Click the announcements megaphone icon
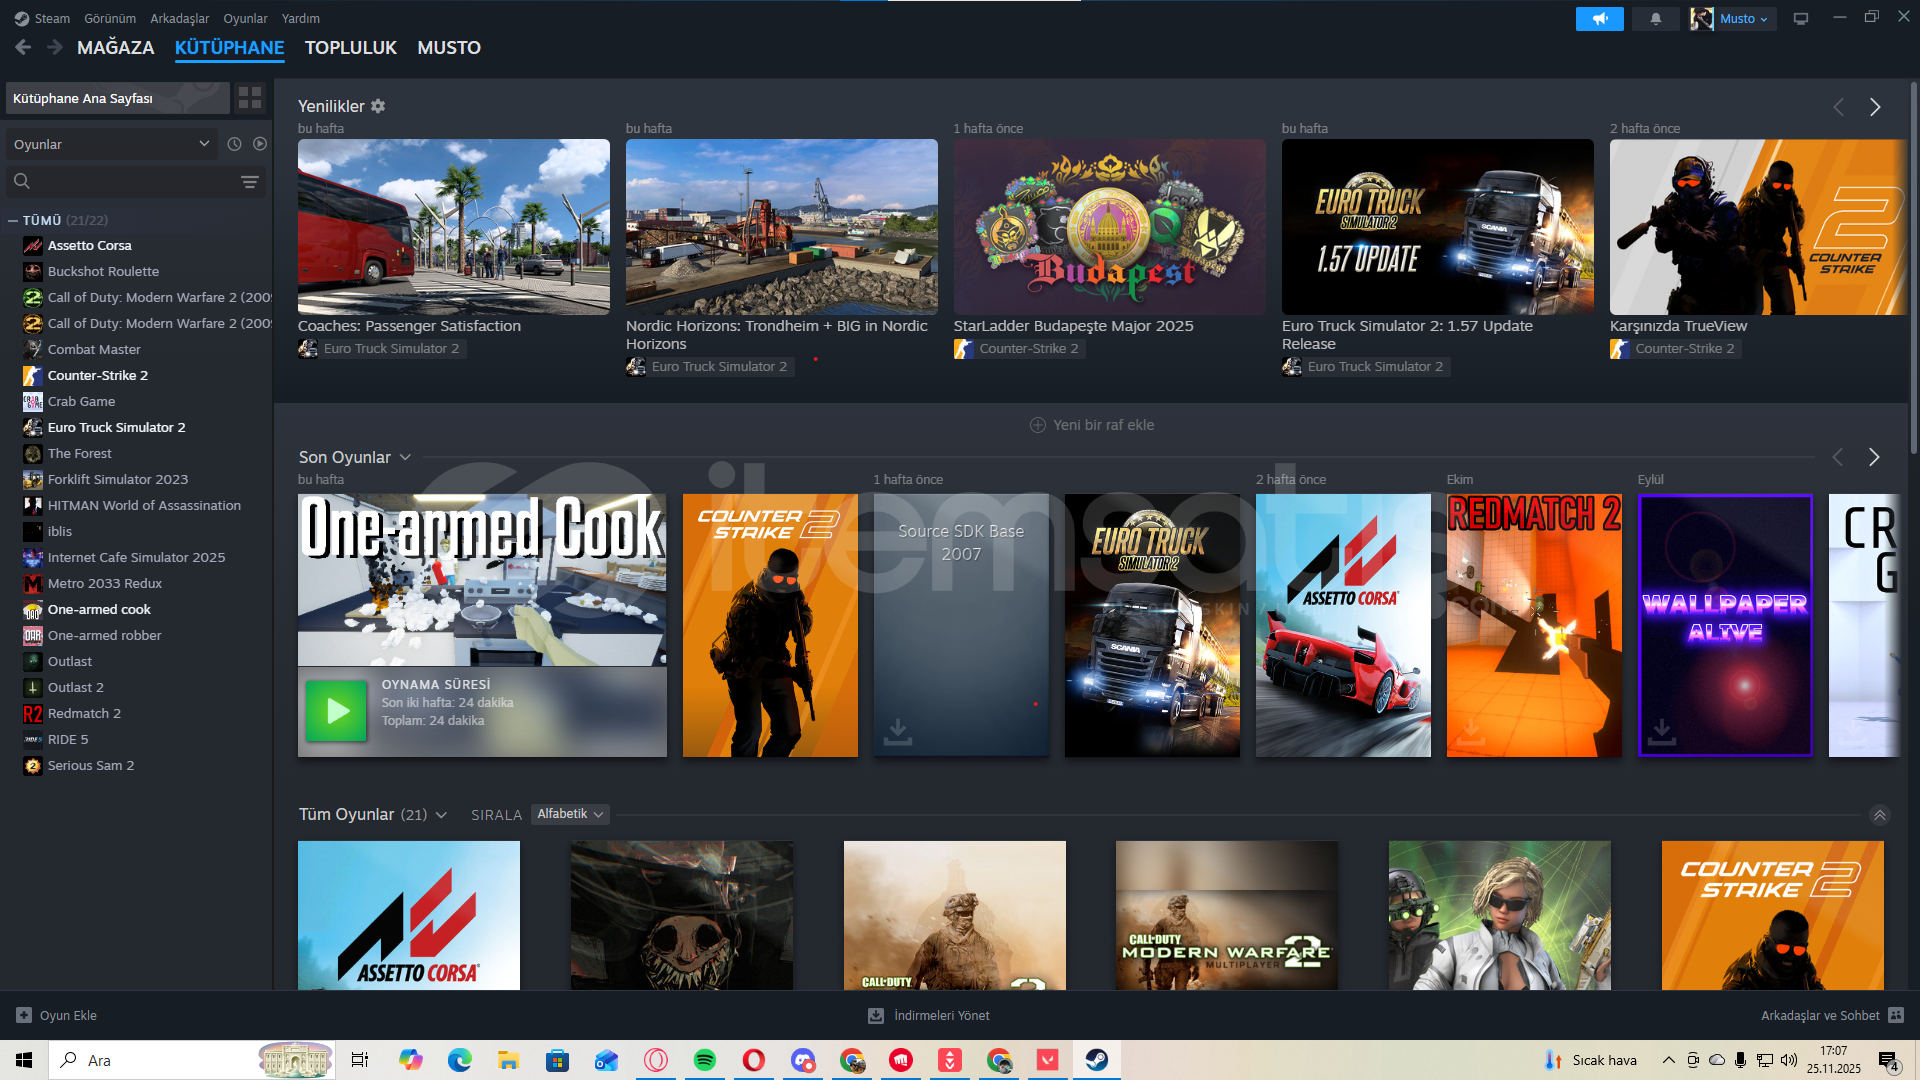1920x1080 pixels. click(x=1599, y=19)
